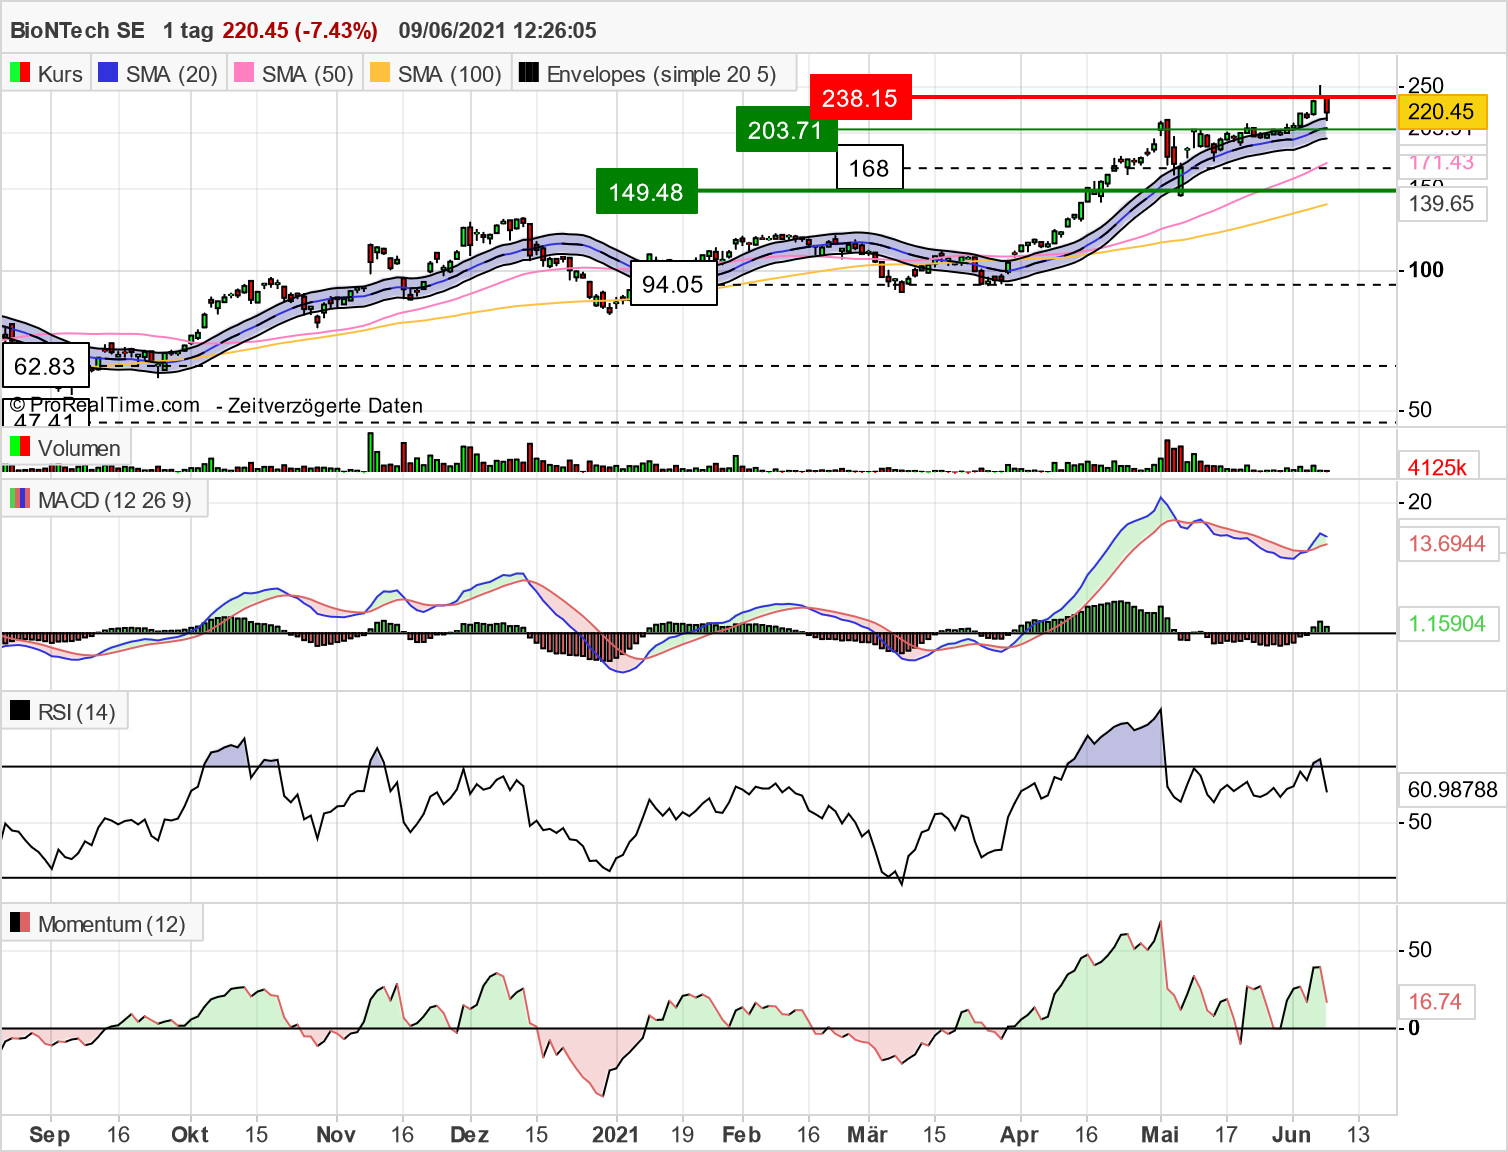Click the SMA (20) blue line icon
The image size is (1508, 1152).
point(107,72)
